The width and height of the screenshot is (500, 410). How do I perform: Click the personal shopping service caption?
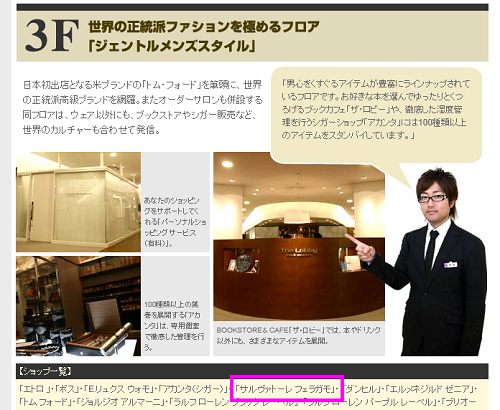pyautogui.click(x=175, y=222)
